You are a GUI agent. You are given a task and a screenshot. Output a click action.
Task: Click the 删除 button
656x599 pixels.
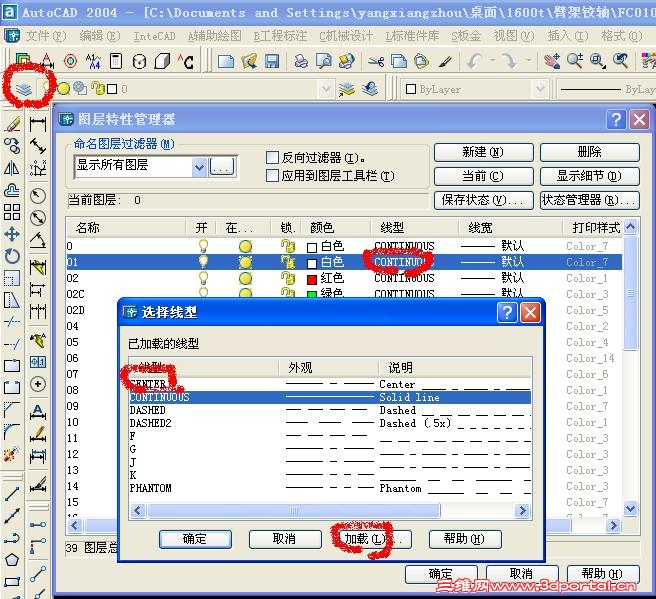[x=589, y=152]
